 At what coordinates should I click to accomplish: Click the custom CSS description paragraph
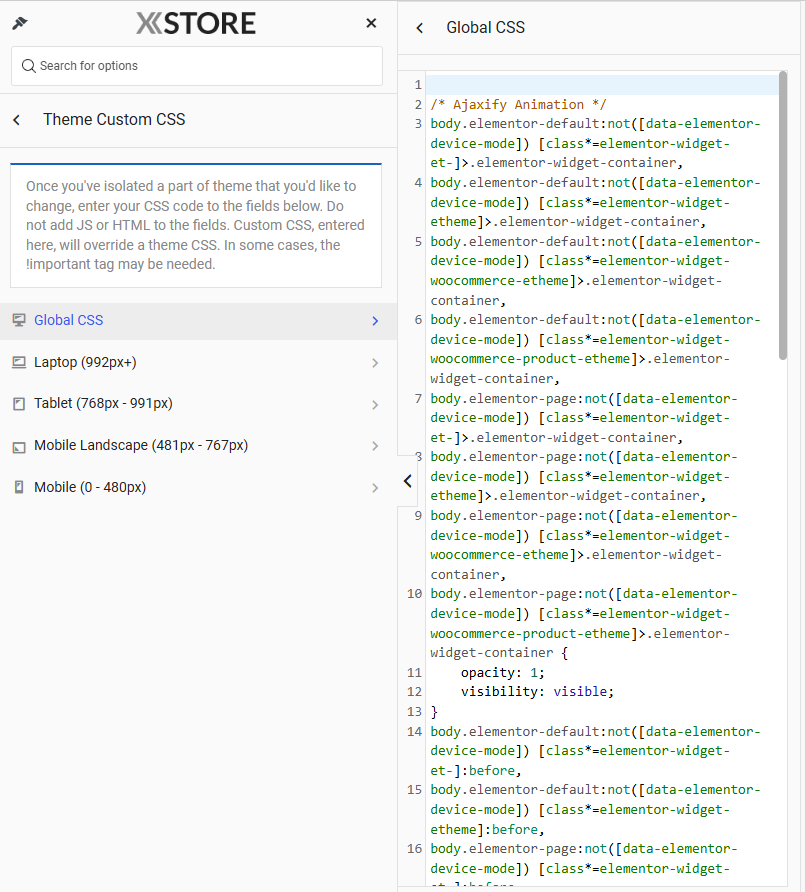(x=196, y=225)
